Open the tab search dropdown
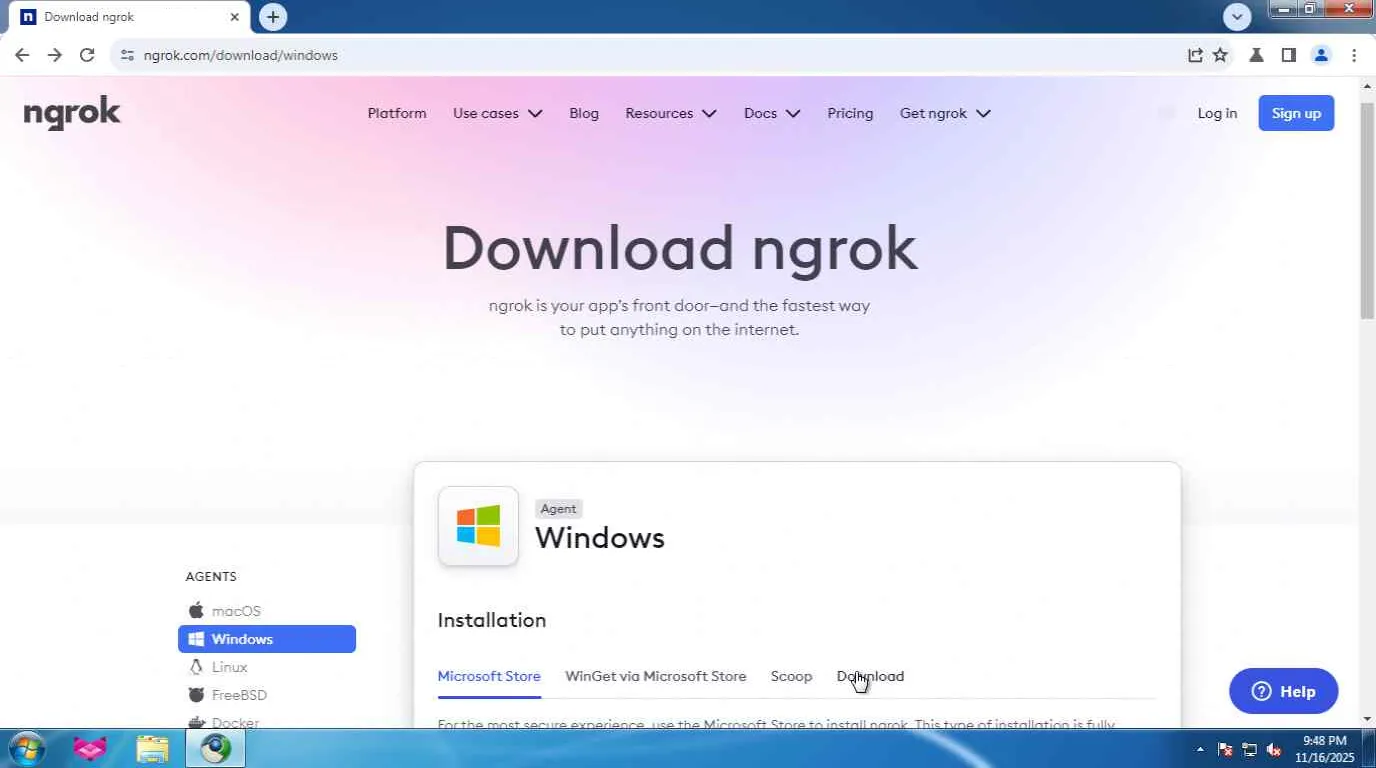This screenshot has height=768, width=1376. pos(1237,17)
